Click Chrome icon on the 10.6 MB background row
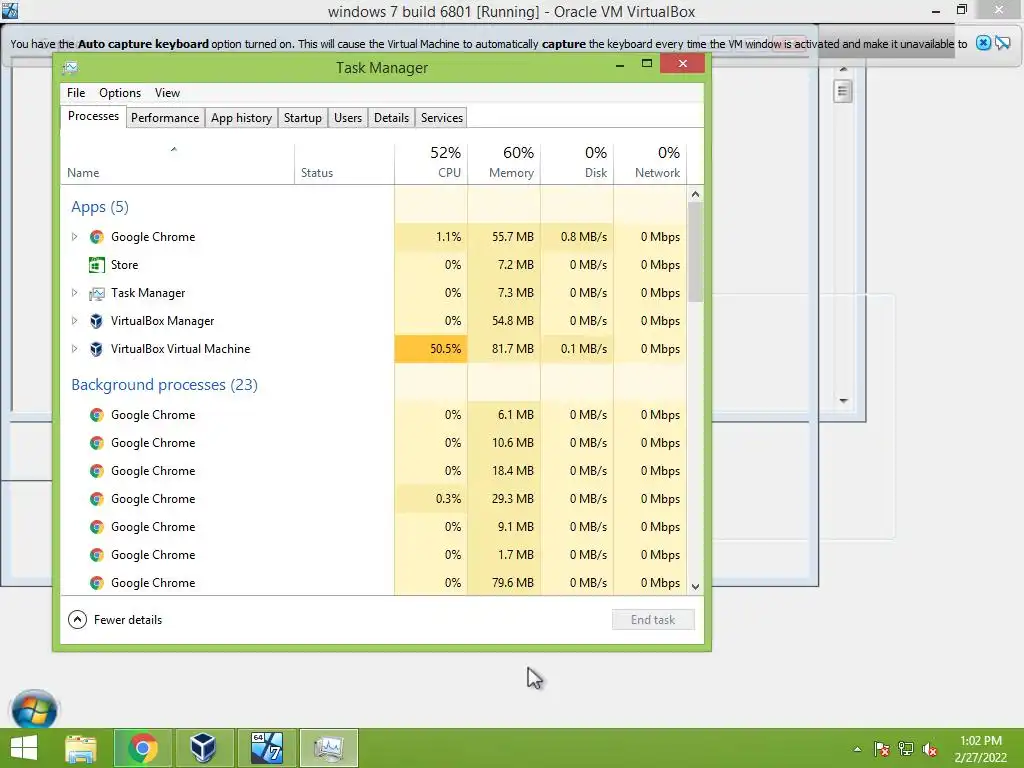The height and width of the screenshot is (768, 1024). 97,443
